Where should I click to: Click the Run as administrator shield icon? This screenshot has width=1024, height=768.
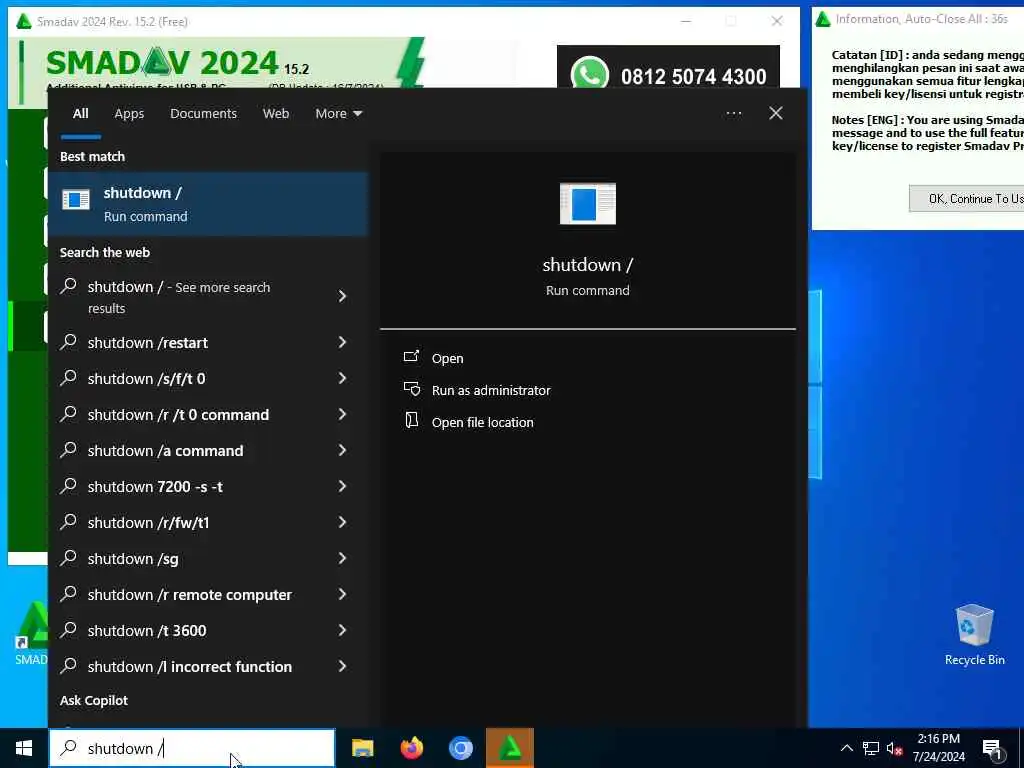[x=411, y=389]
